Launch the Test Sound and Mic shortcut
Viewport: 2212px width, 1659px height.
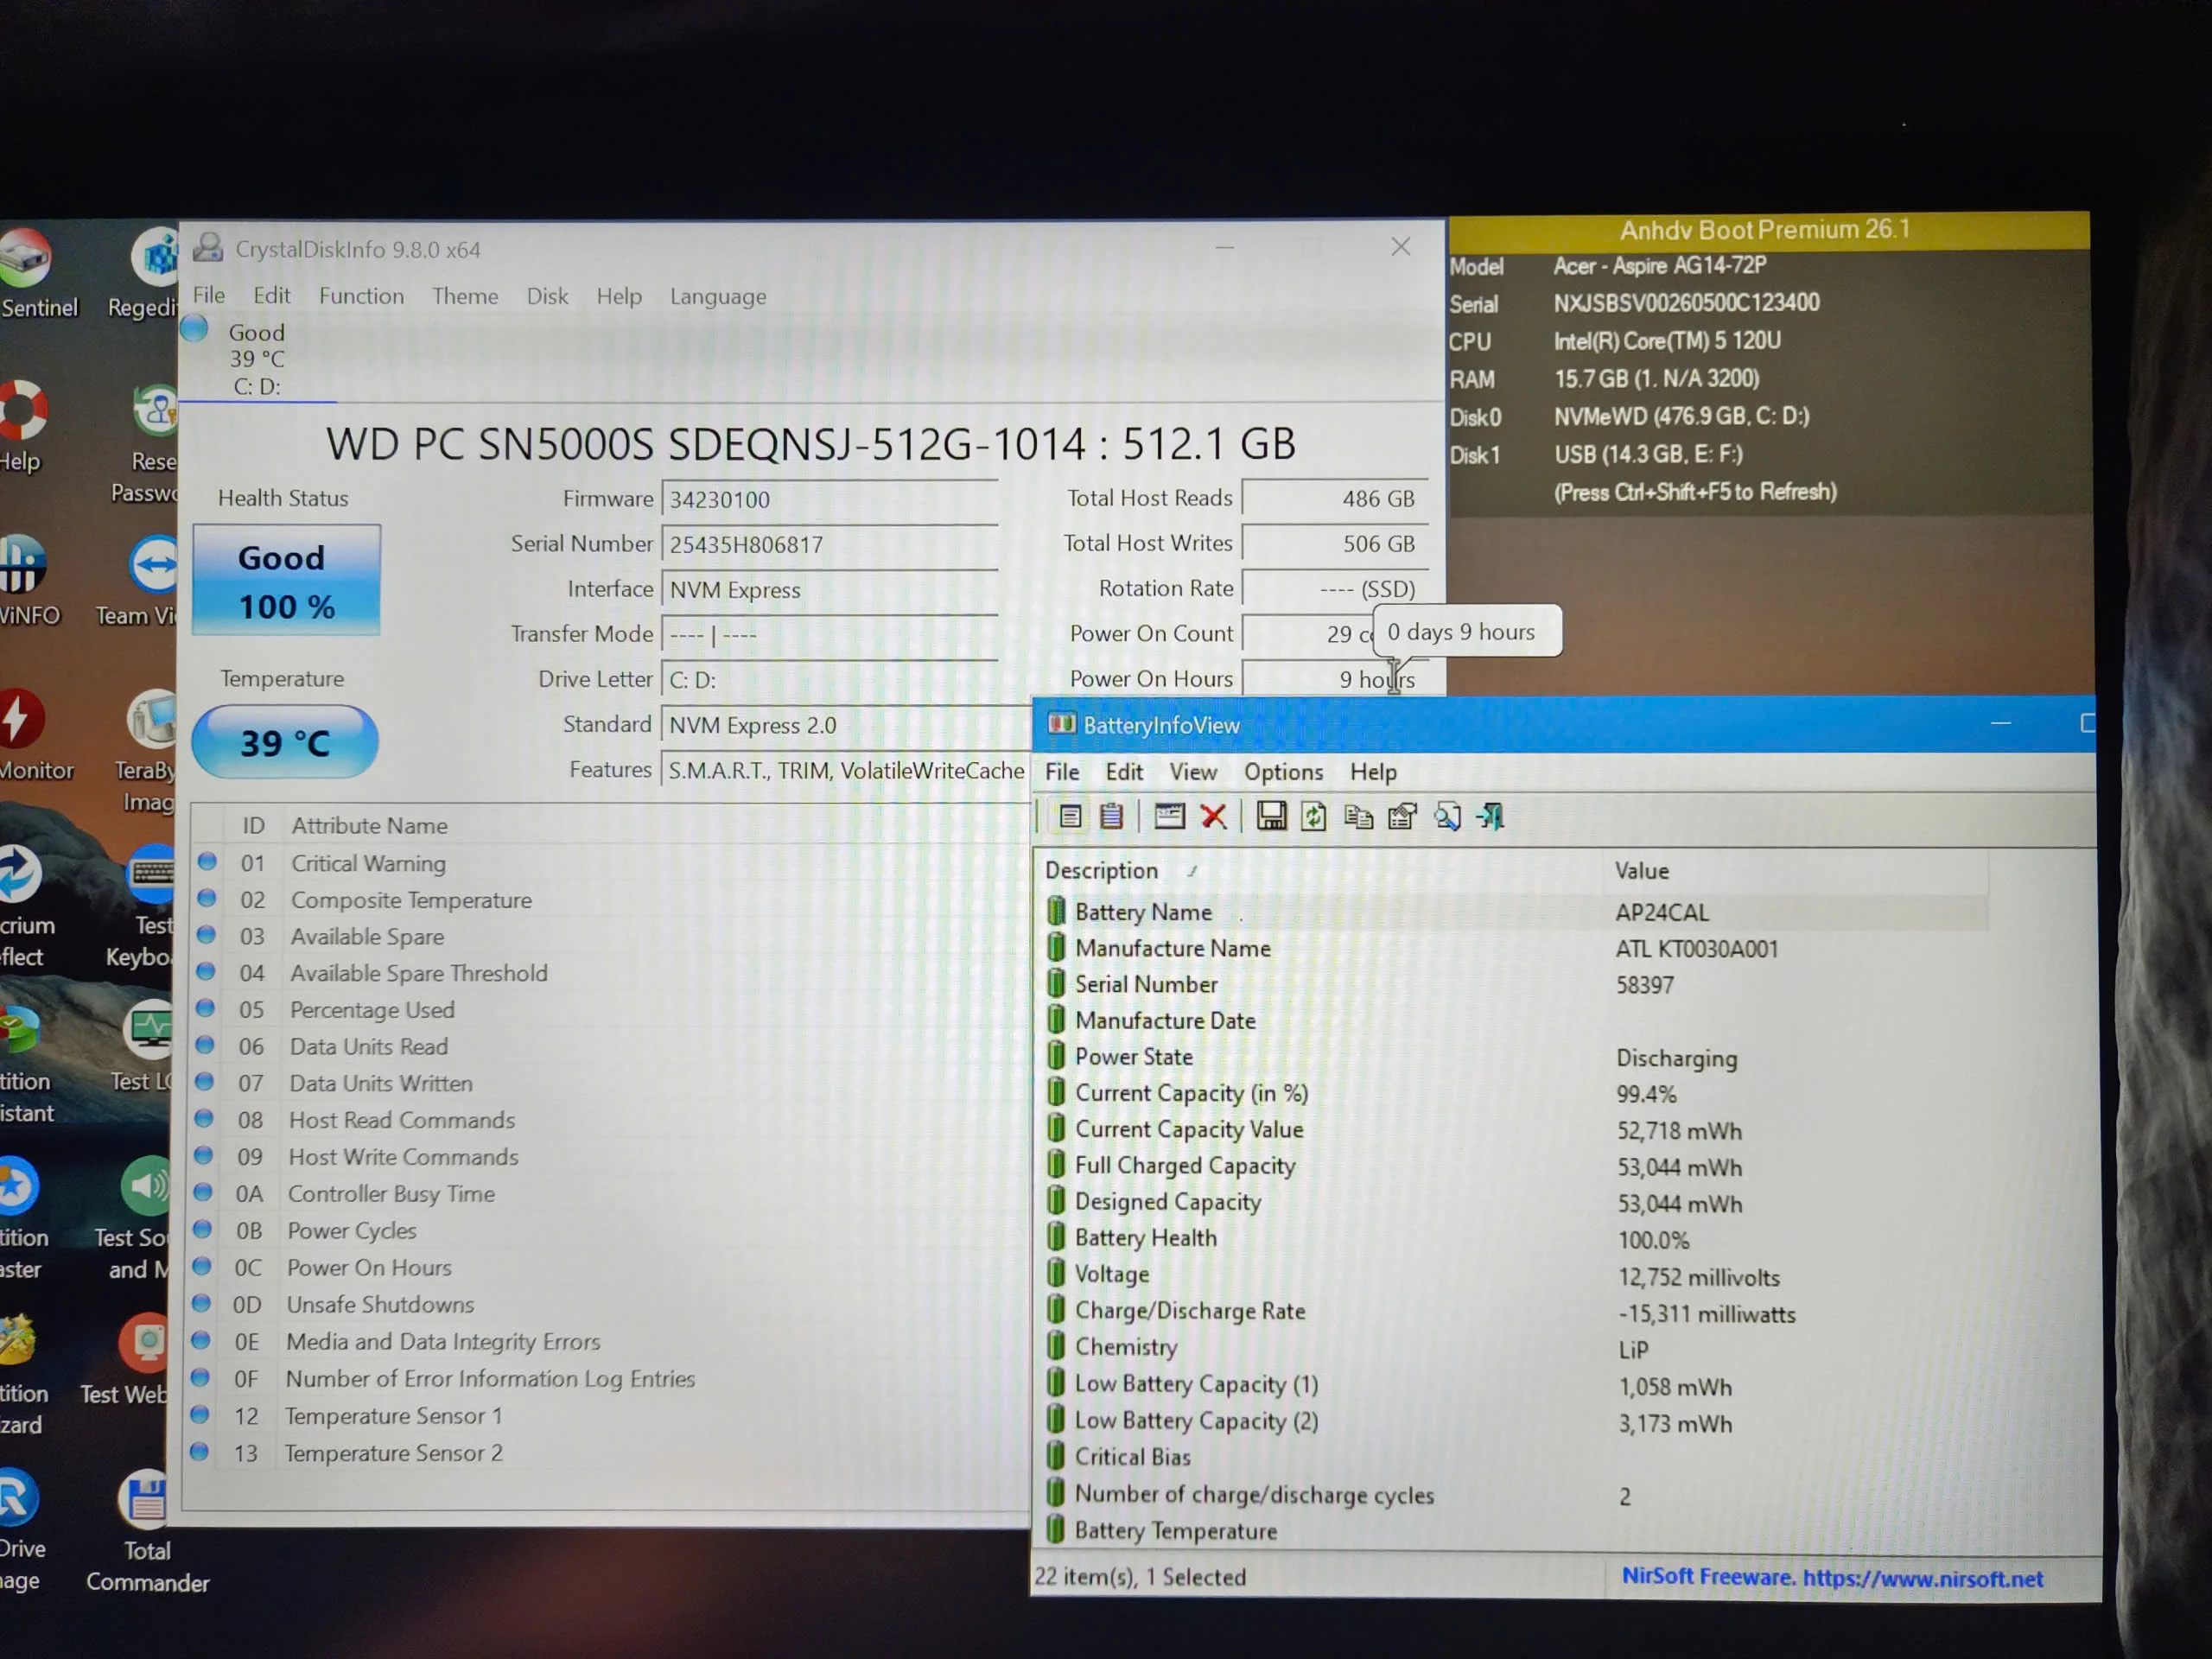pyautogui.click(x=134, y=1220)
